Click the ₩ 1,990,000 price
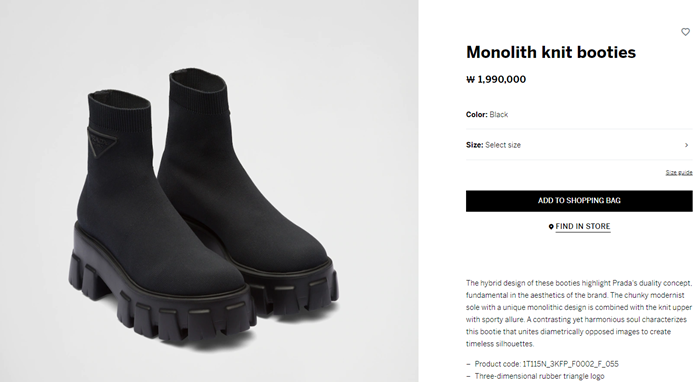The height and width of the screenshot is (382, 700). (496, 79)
